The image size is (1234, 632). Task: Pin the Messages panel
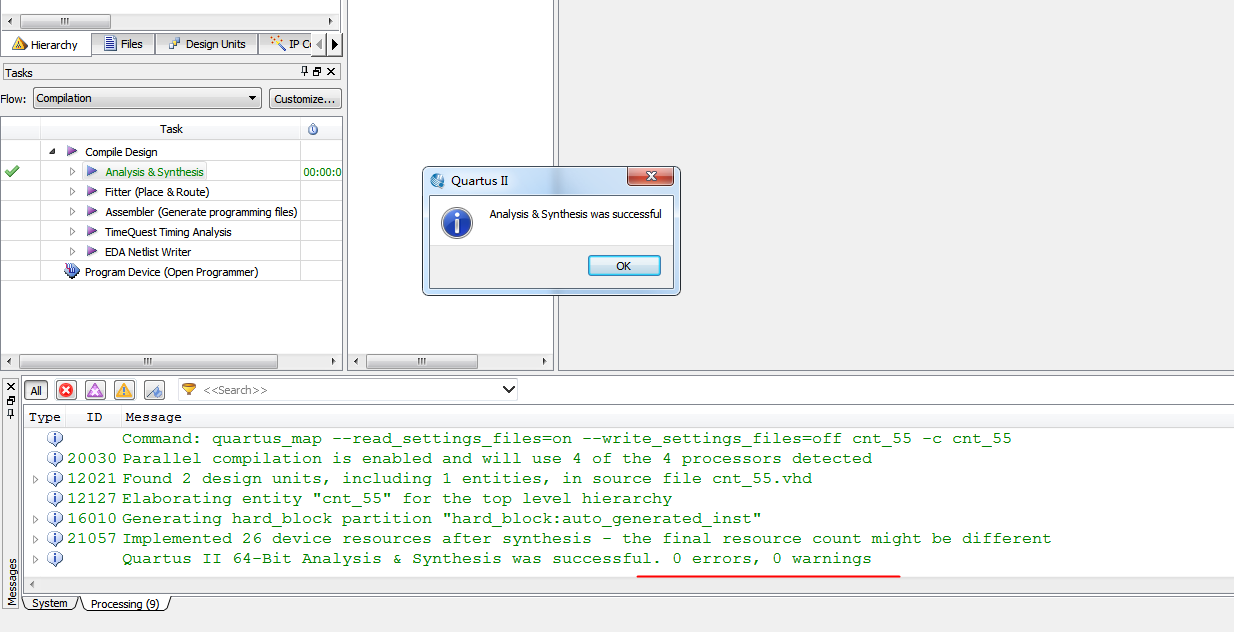[11, 412]
